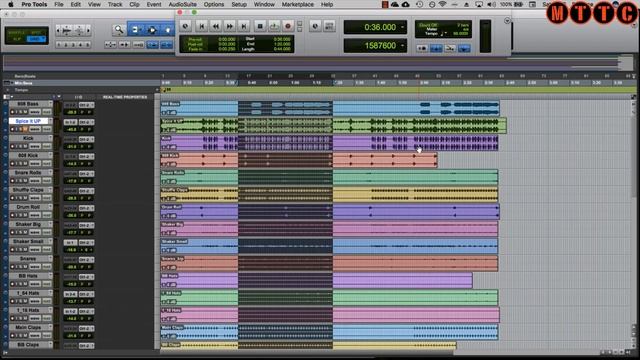Click the Fast Forward transport button

click(x=230, y=26)
